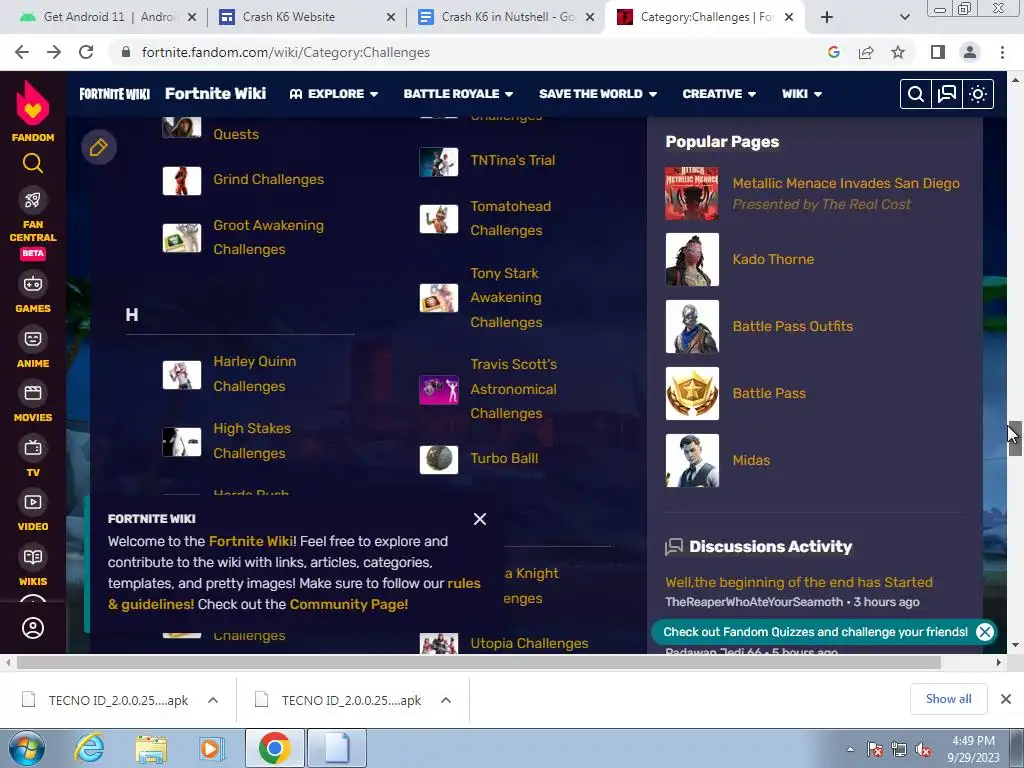Open Harley Quinn Challenges link

[255, 374]
